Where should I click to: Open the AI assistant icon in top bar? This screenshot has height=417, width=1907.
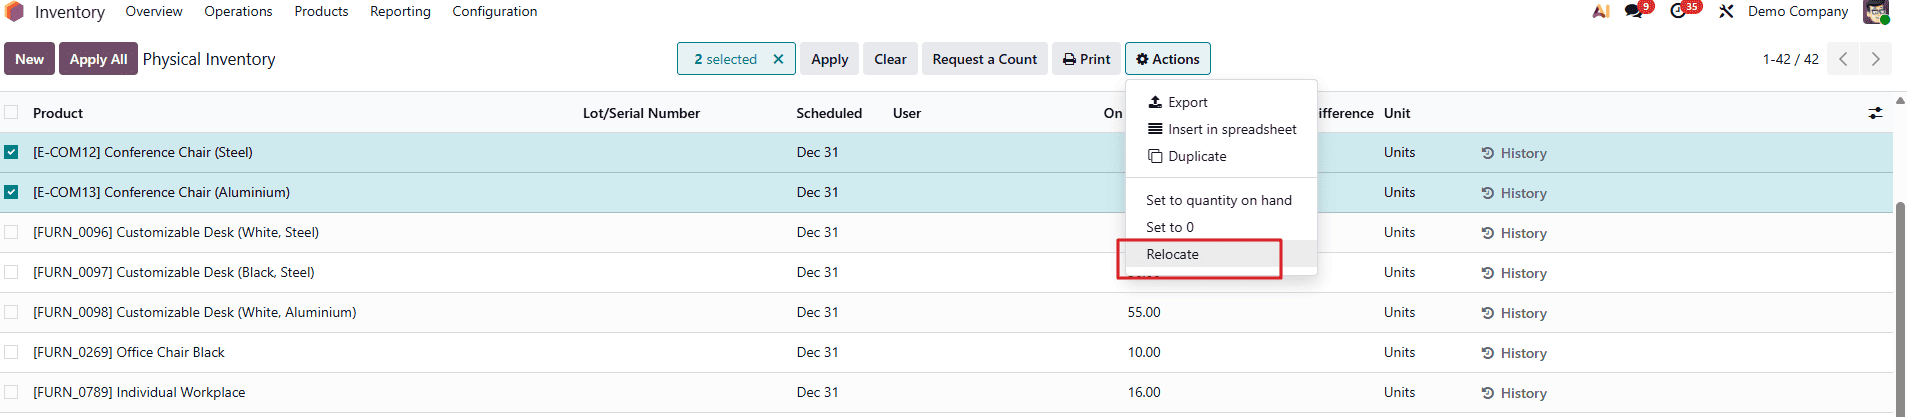[x=1601, y=12]
